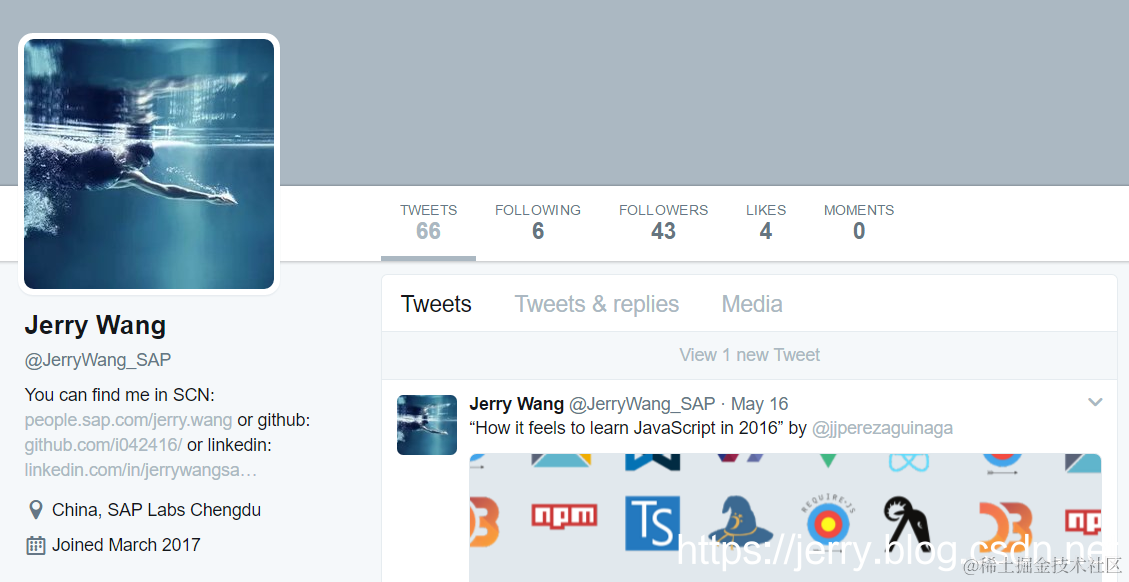Select the TWEETS 66 stat tab
The width and height of the screenshot is (1129, 582).
pos(428,222)
